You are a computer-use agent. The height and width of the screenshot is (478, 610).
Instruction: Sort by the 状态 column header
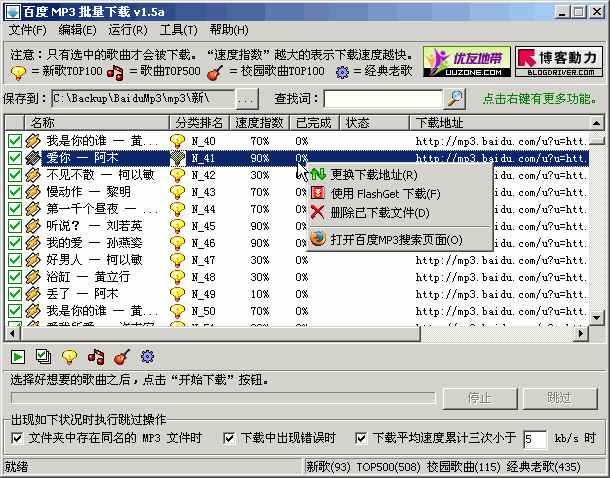pos(375,123)
